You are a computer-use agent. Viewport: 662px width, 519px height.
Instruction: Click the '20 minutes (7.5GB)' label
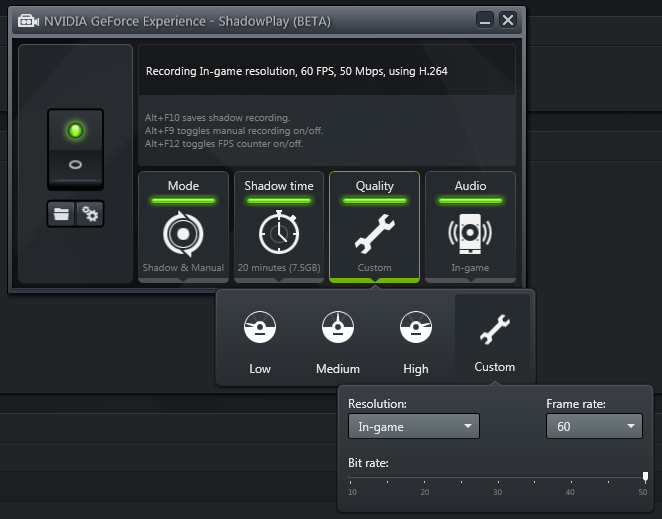279,268
